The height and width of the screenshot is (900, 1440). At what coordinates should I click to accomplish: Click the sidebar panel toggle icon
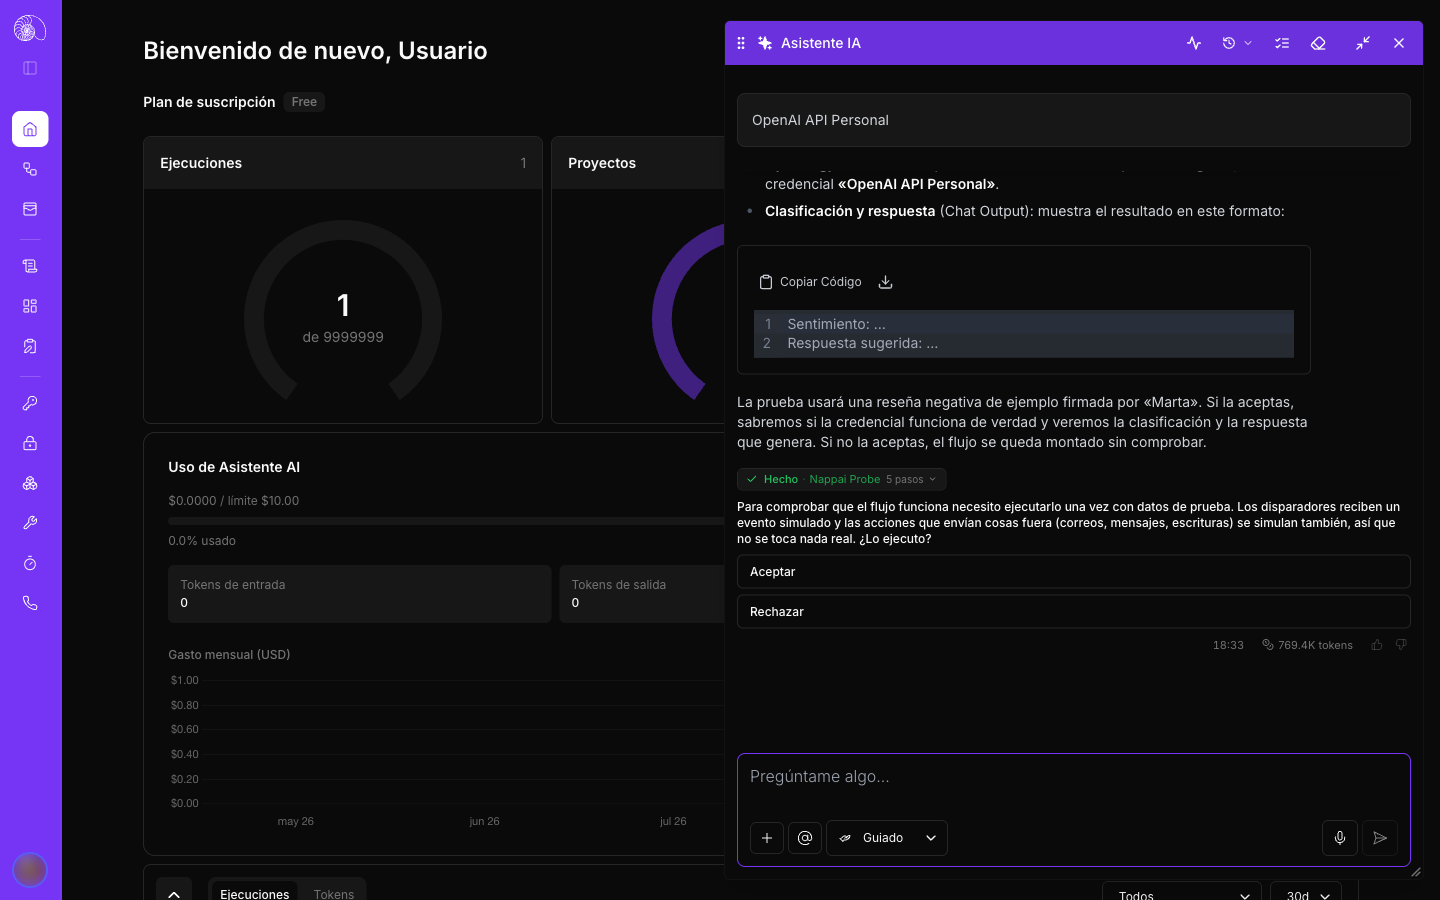pos(30,68)
